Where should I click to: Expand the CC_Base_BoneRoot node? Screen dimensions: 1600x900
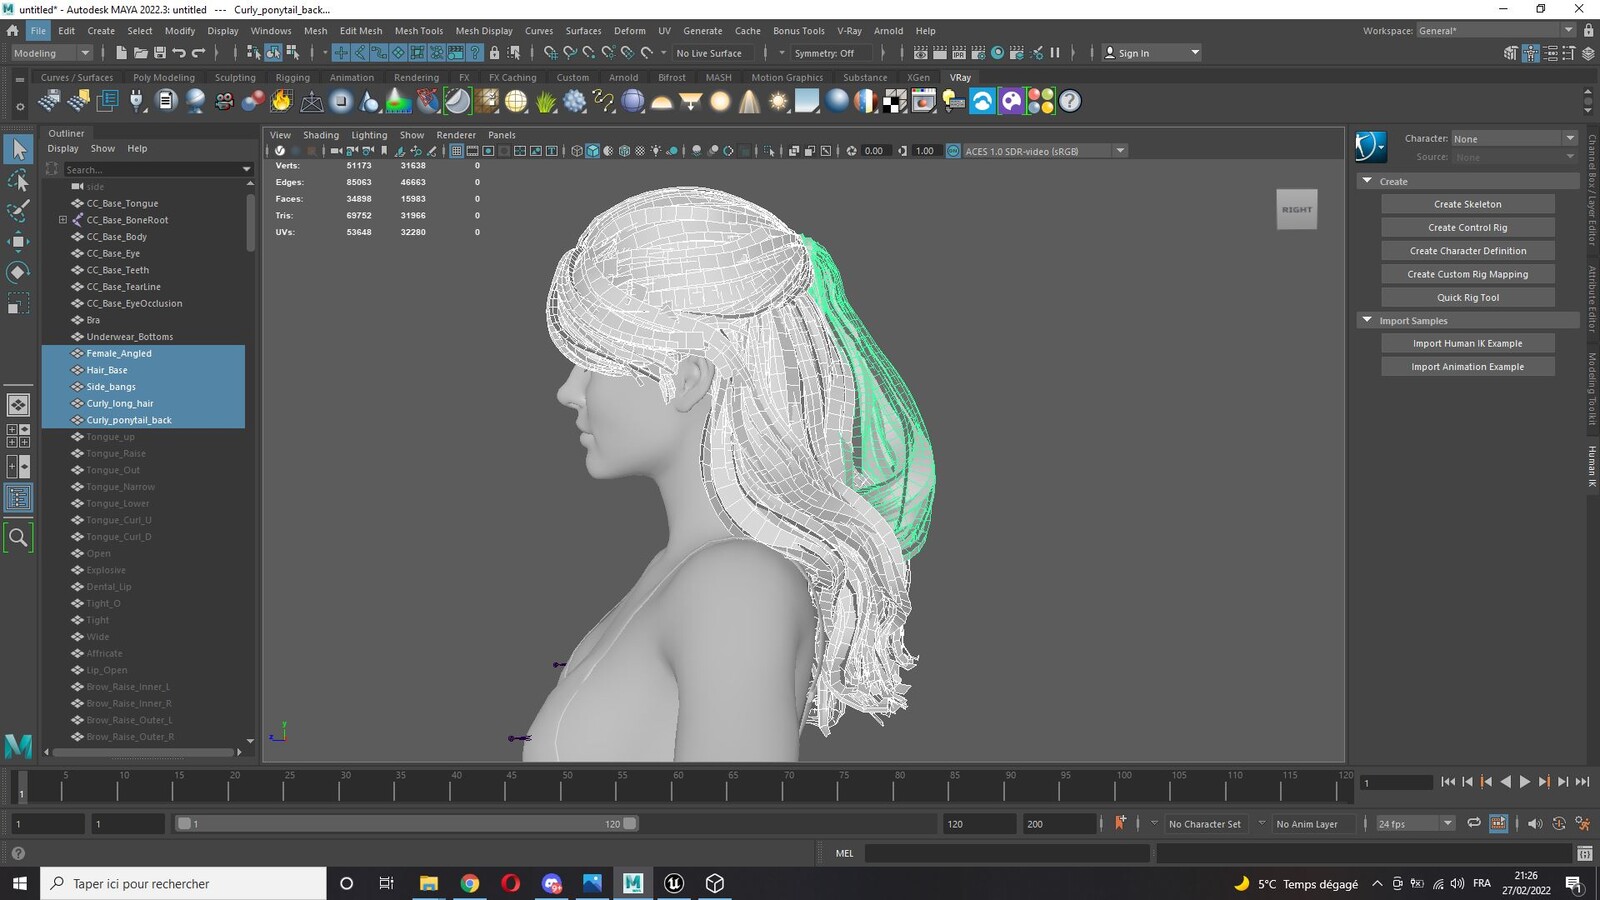[x=62, y=220]
